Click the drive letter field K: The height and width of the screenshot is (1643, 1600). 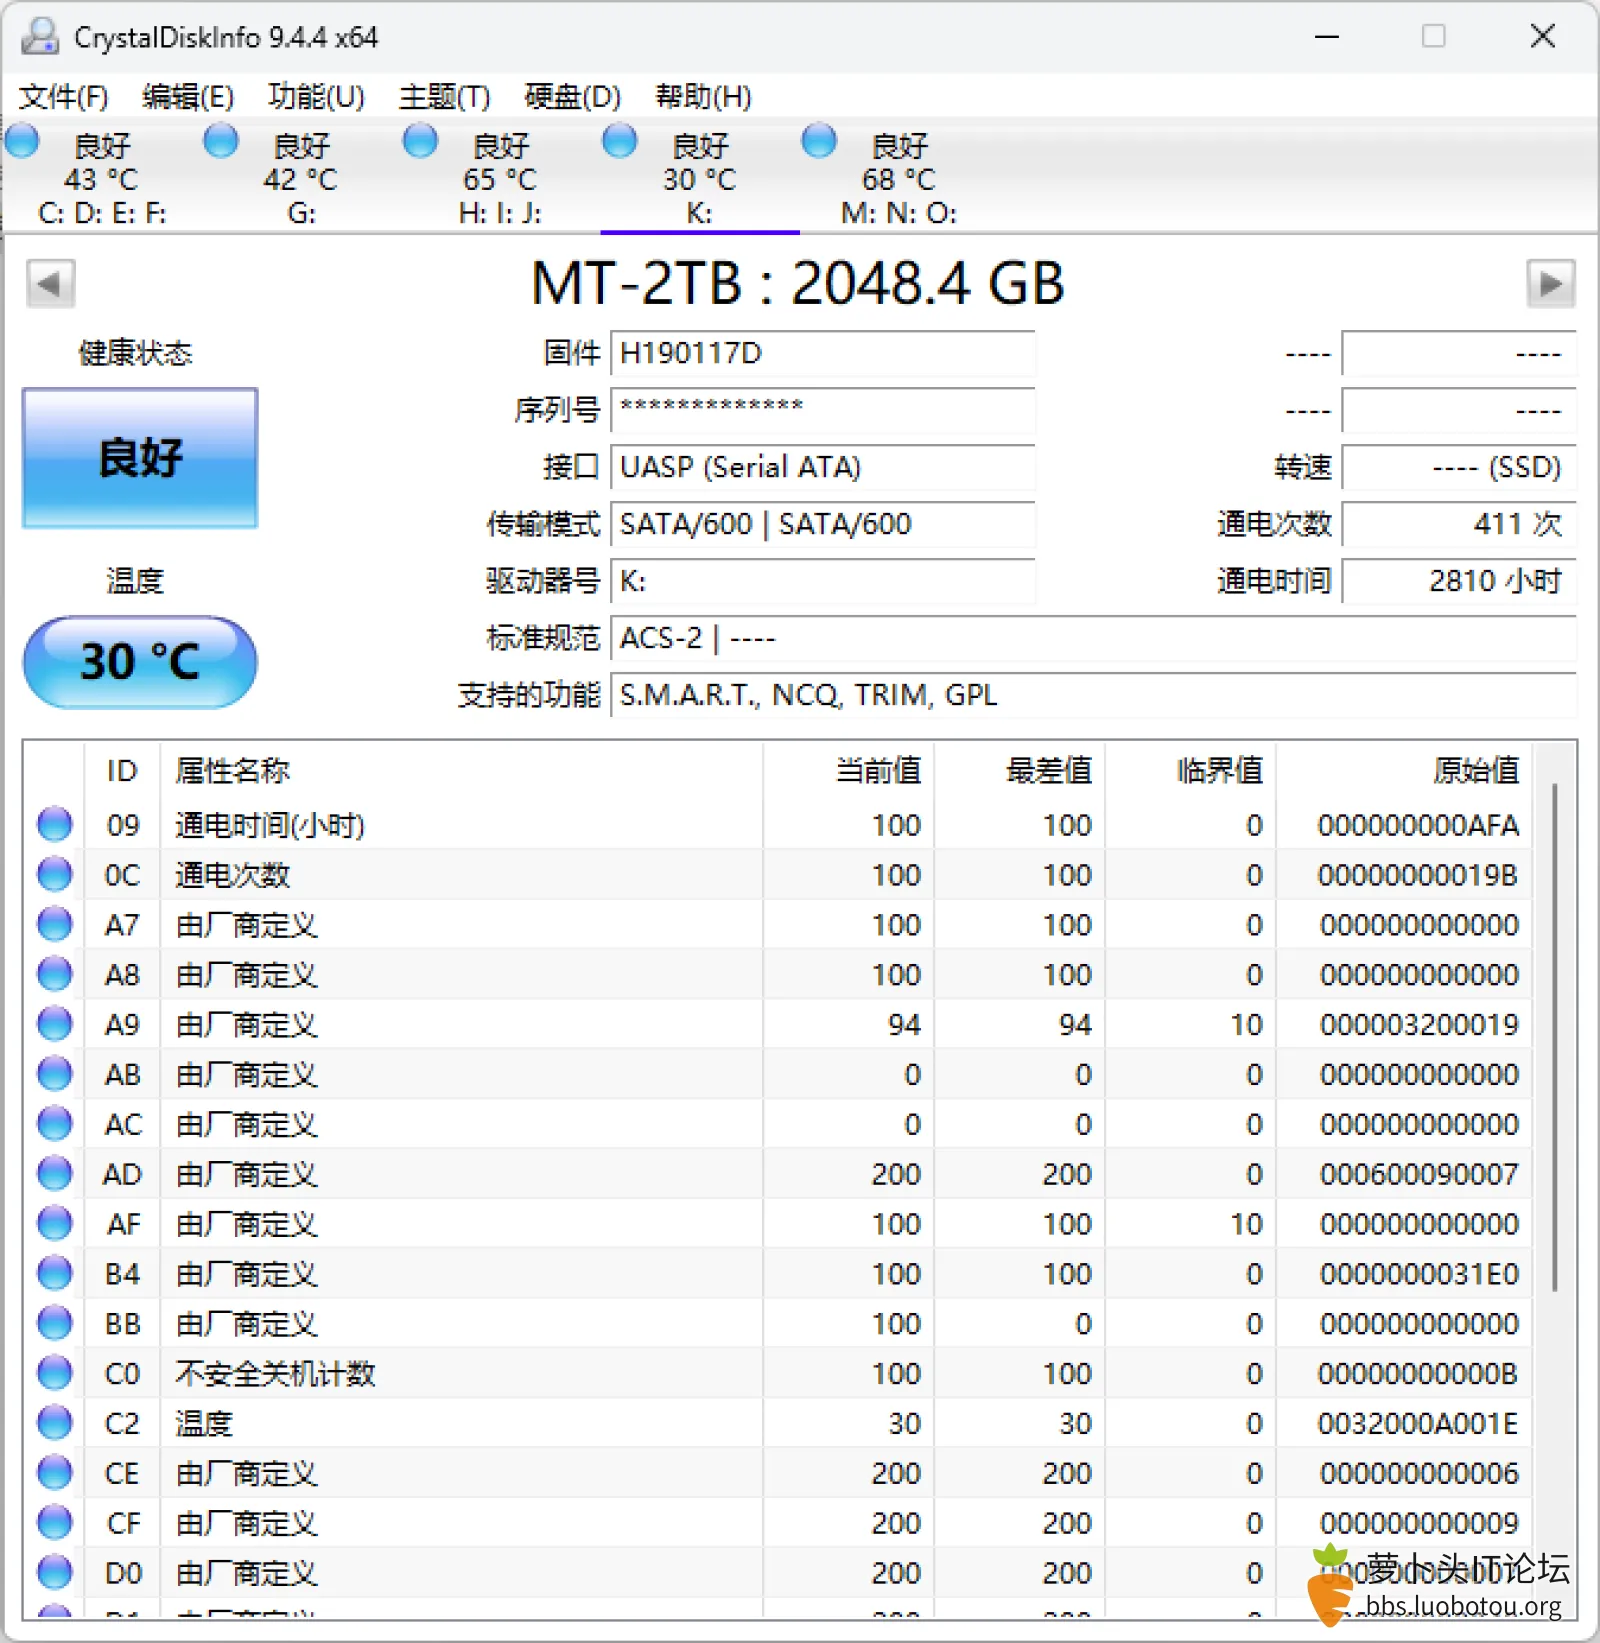822,581
